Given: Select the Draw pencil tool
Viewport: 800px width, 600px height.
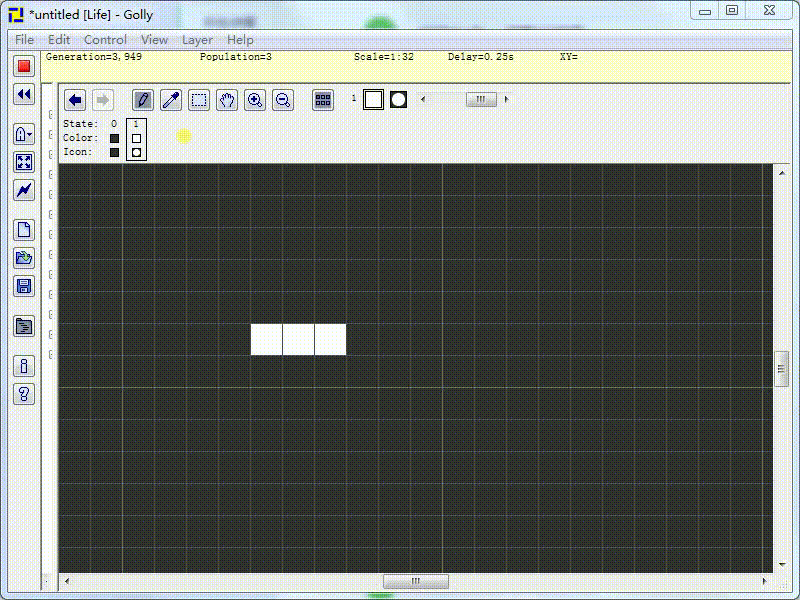Looking at the screenshot, I should (x=143, y=100).
